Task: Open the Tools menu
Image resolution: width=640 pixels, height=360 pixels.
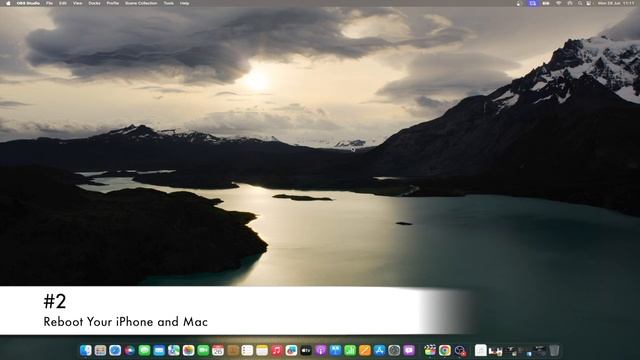Action: 169,3
